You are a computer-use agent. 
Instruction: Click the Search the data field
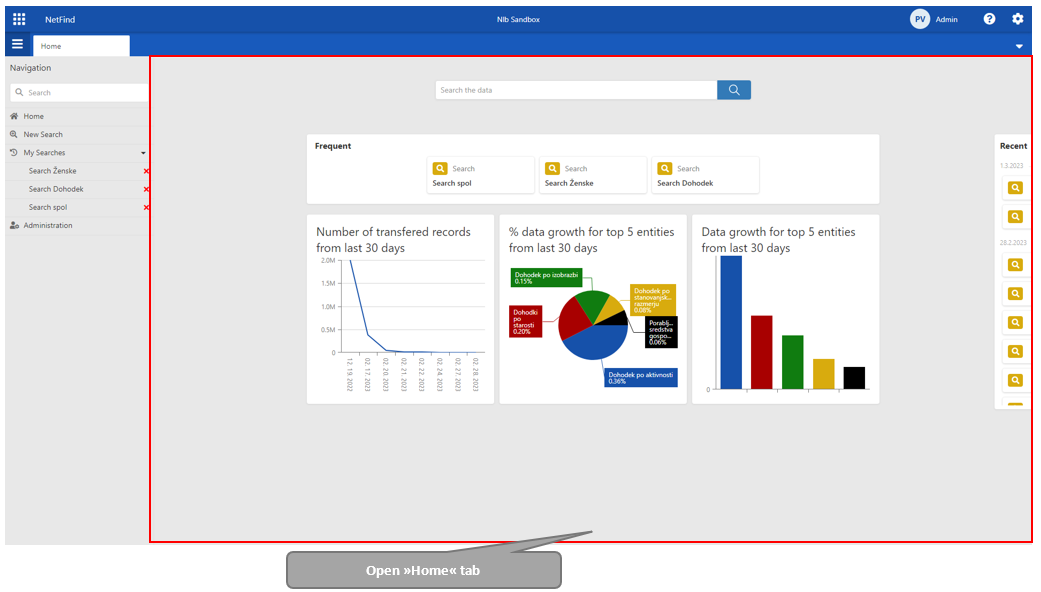(576, 90)
